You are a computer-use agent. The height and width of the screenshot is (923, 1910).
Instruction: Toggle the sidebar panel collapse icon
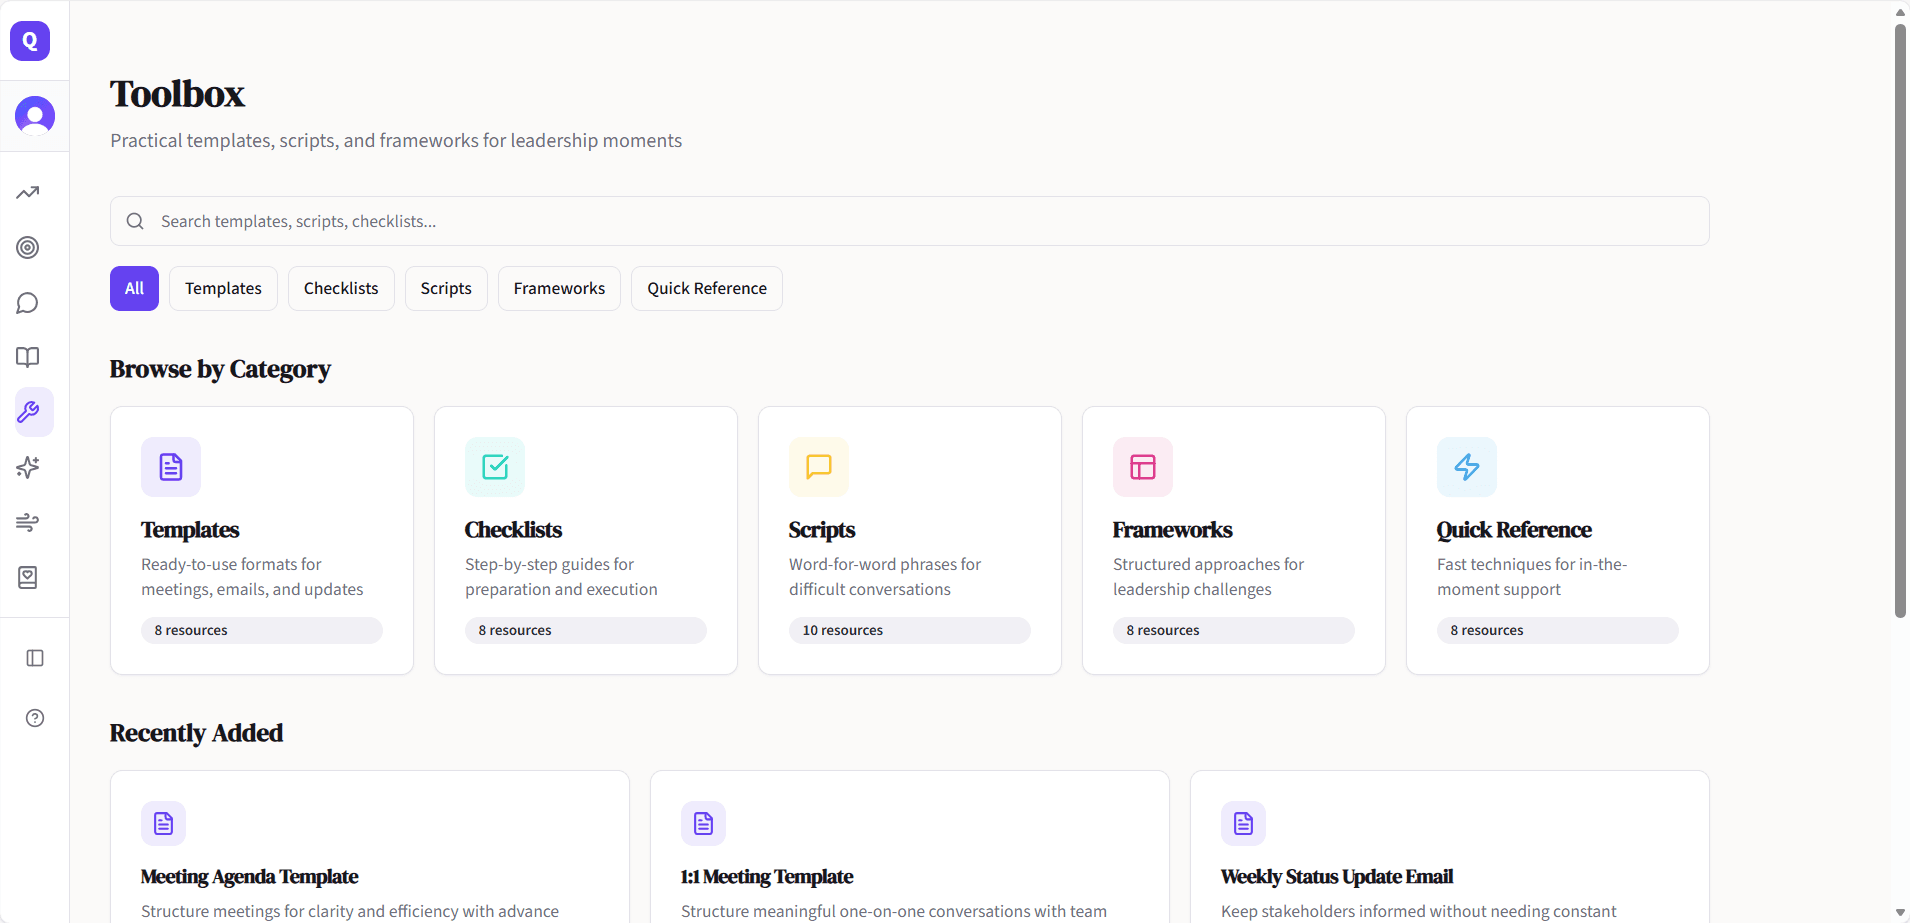tap(35, 658)
